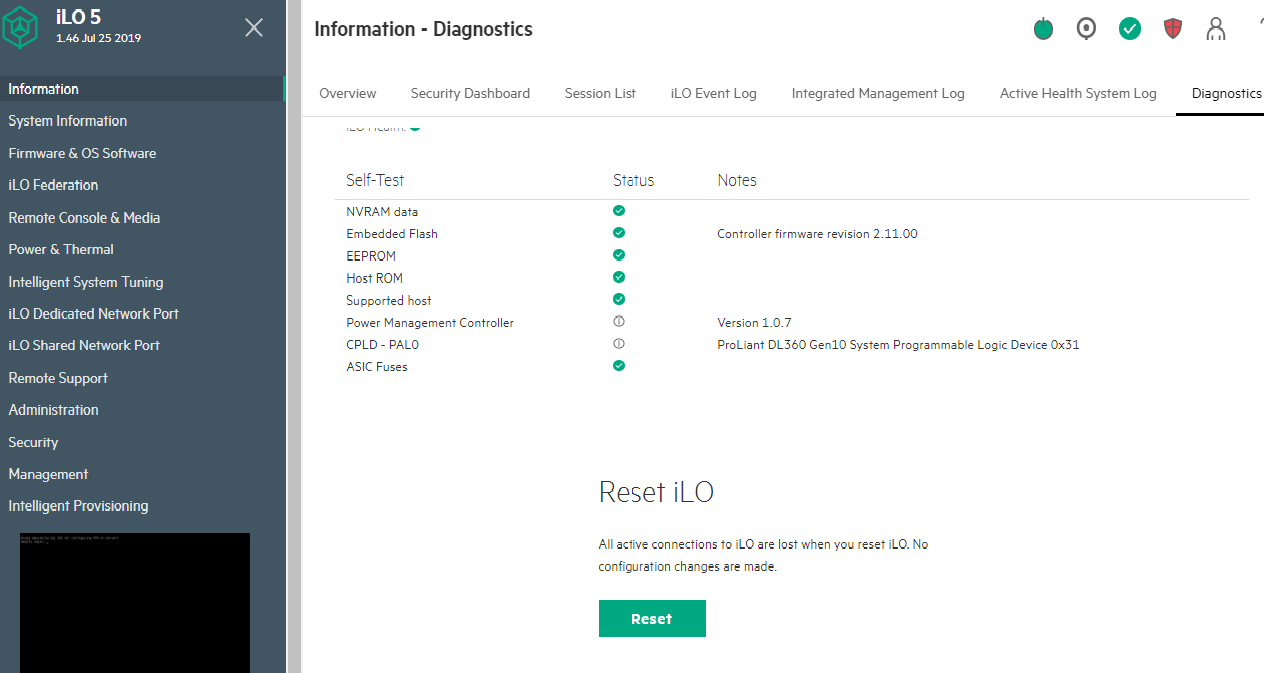This screenshot has height=673, width=1264.
Task: Select the Diagnostics tab
Action: [1227, 93]
